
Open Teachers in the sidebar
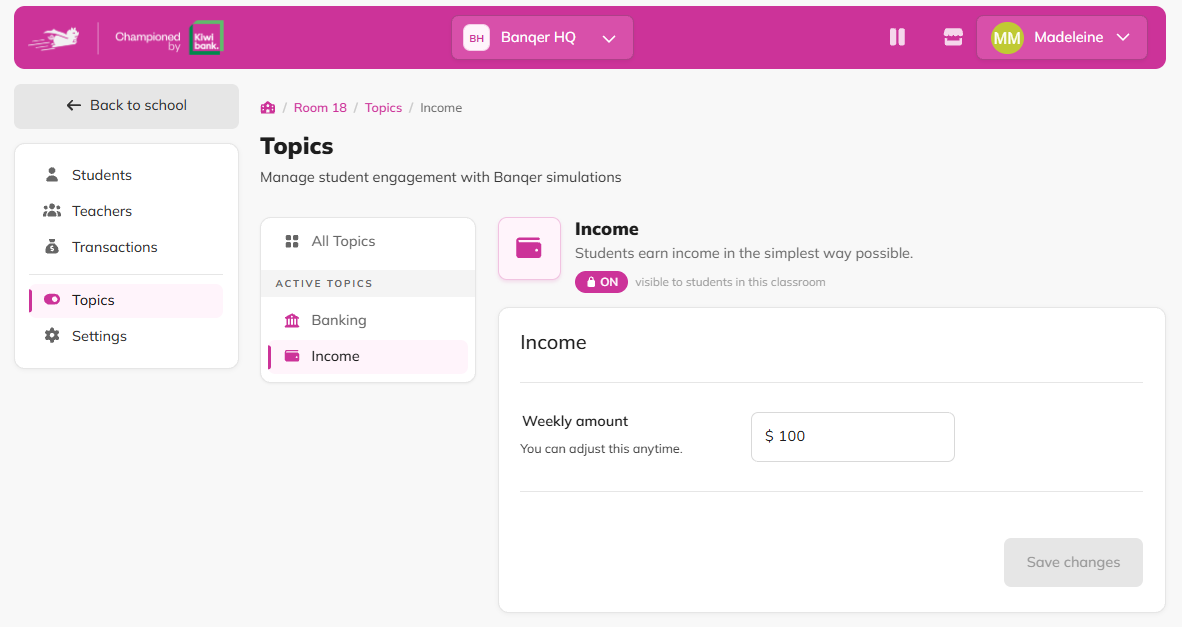[126, 211]
